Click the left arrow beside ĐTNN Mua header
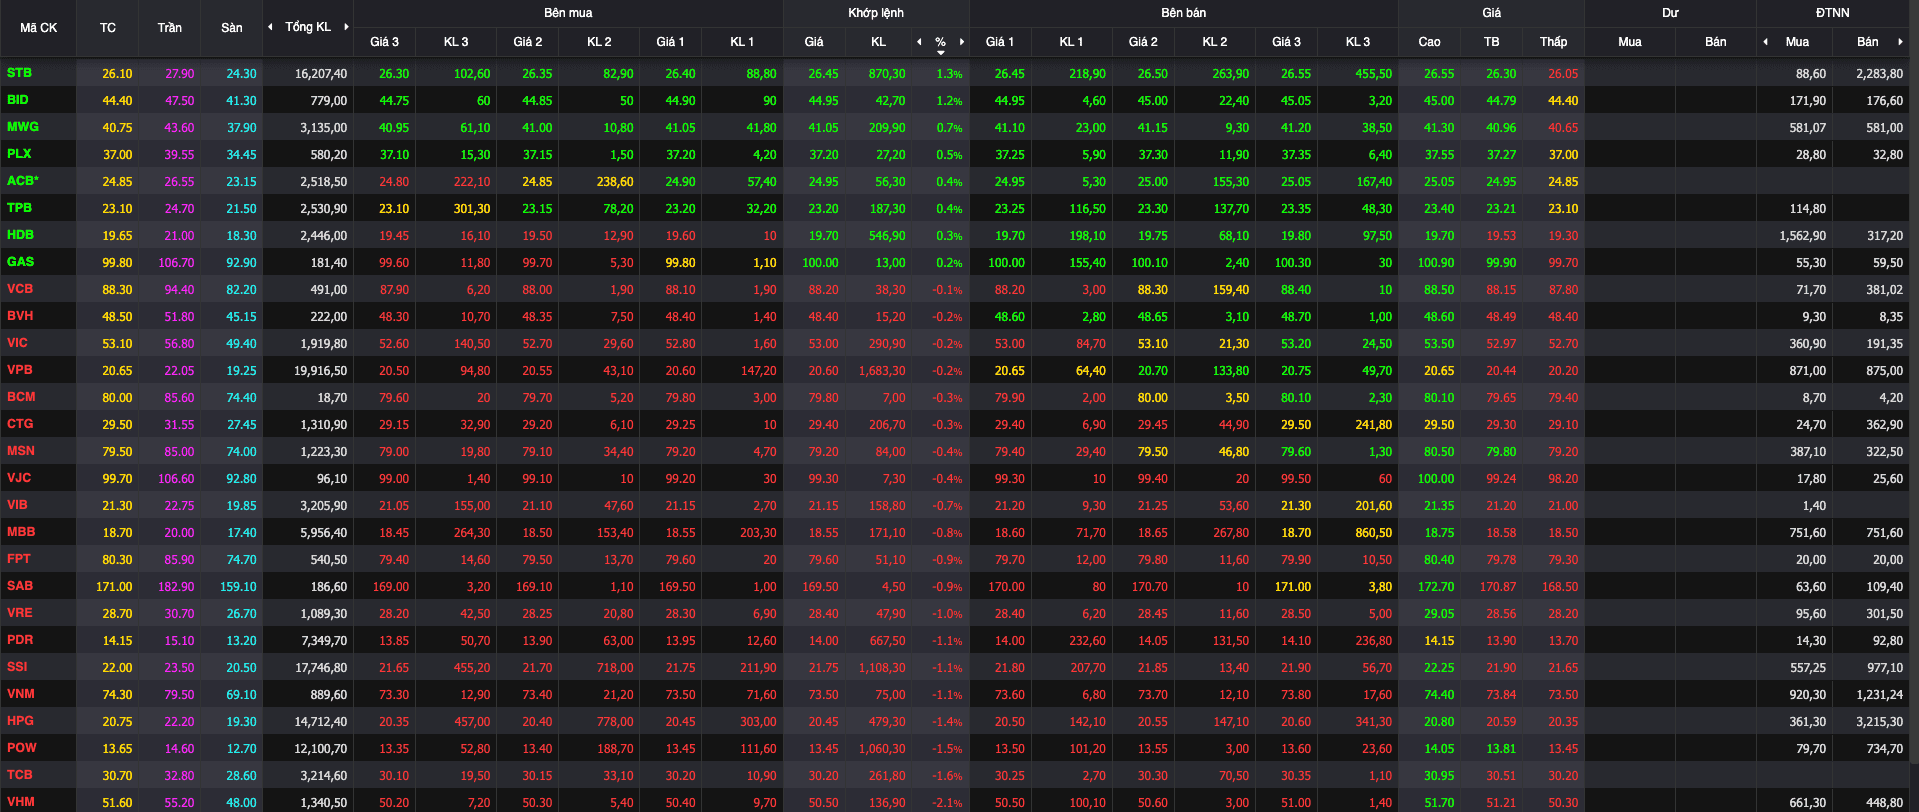This screenshot has width=1919, height=812. pyautogui.click(x=1765, y=42)
